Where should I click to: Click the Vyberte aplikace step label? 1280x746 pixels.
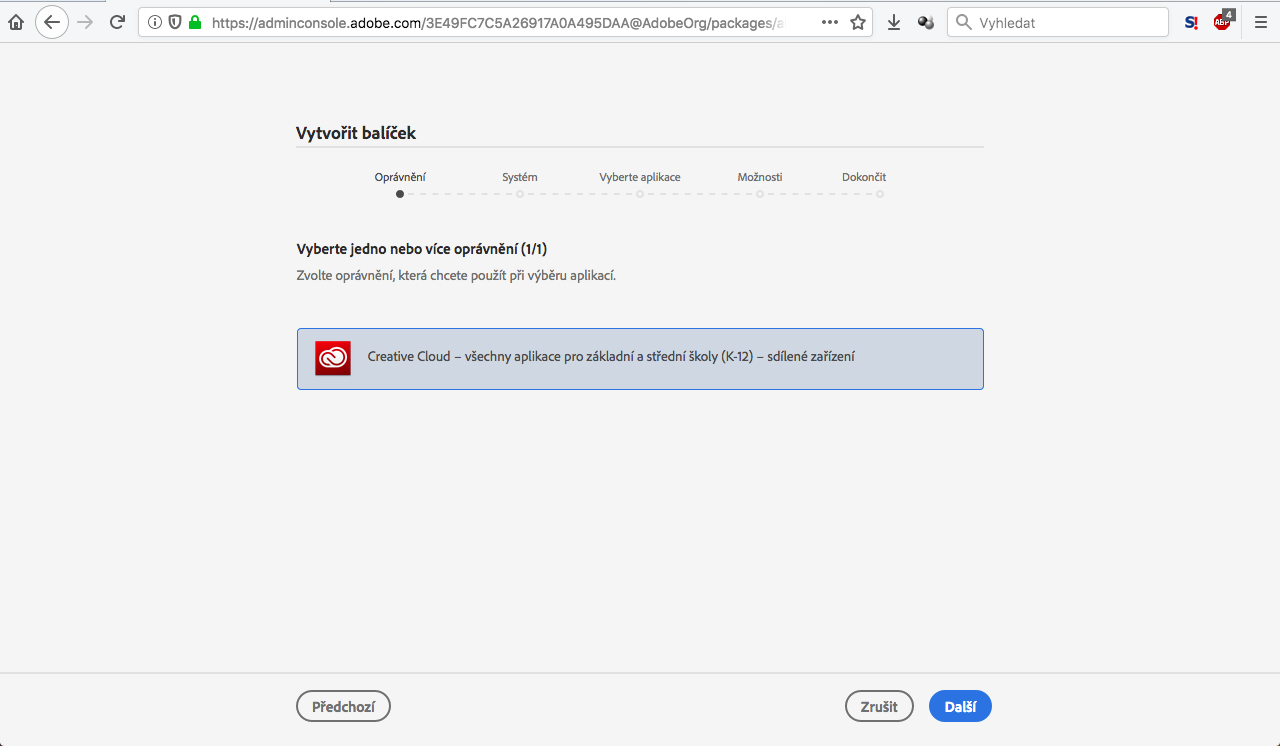pos(640,177)
